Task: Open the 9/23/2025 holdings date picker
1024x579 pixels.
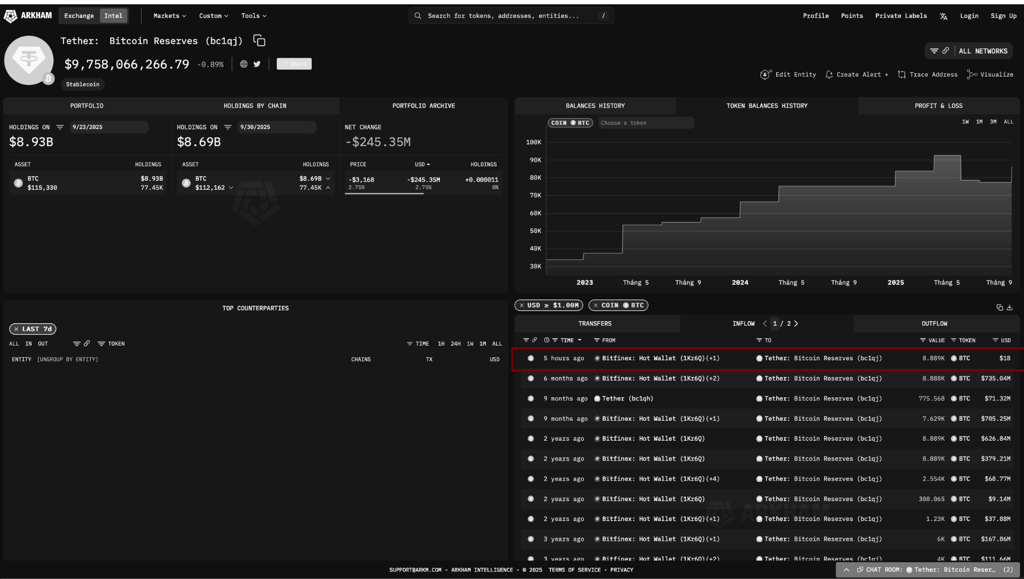Action: click(x=109, y=127)
